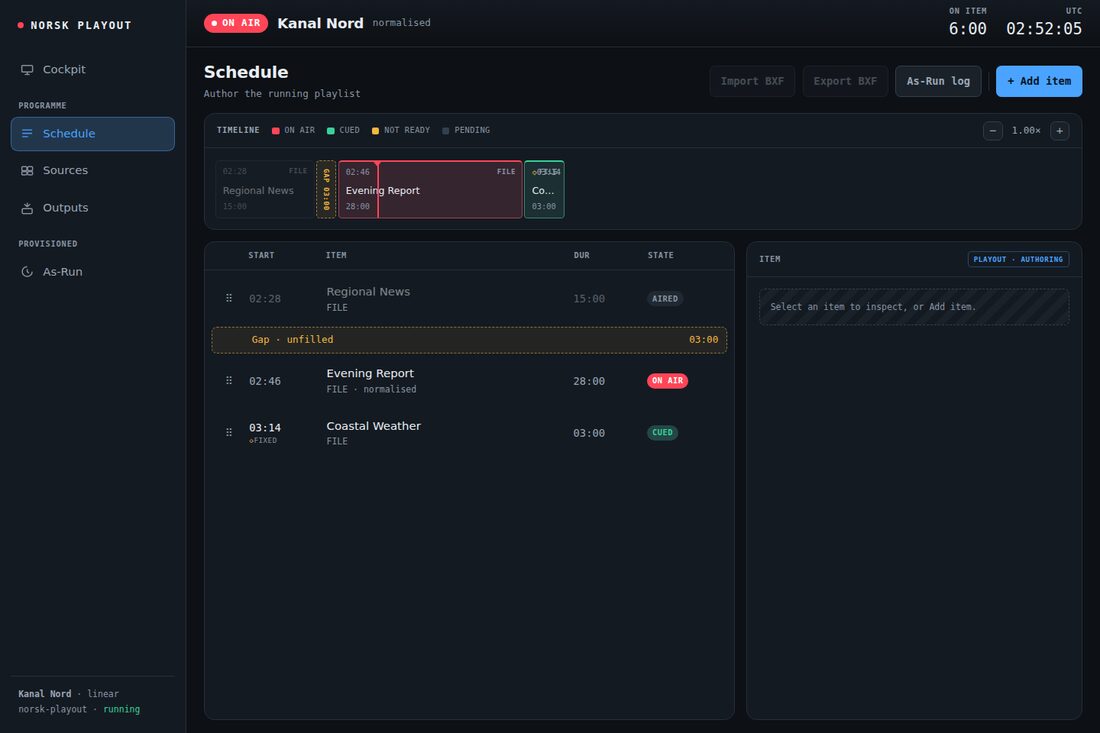Click the Export BXF button
This screenshot has width=1100, height=733.
point(845,81)
